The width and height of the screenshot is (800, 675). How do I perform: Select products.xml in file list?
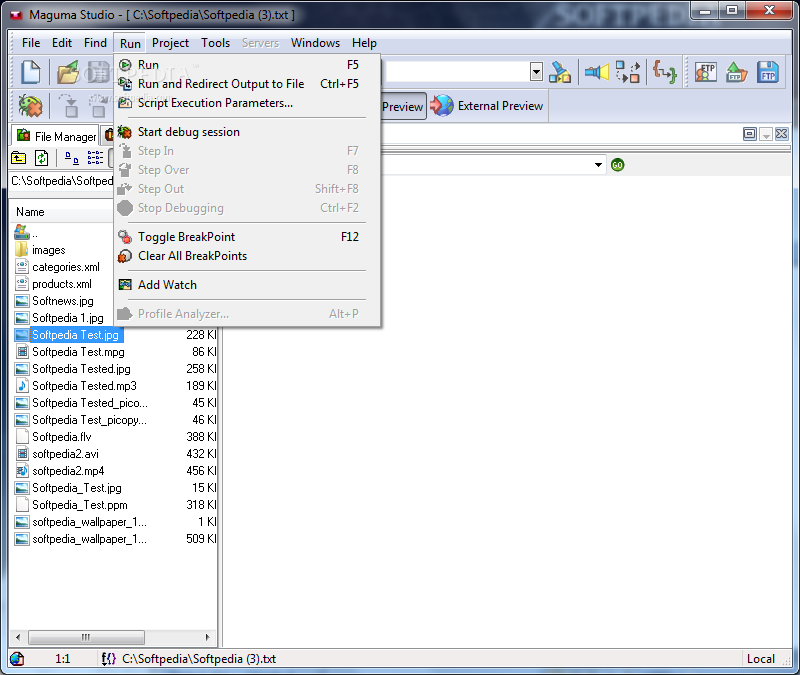click(62, 284)
